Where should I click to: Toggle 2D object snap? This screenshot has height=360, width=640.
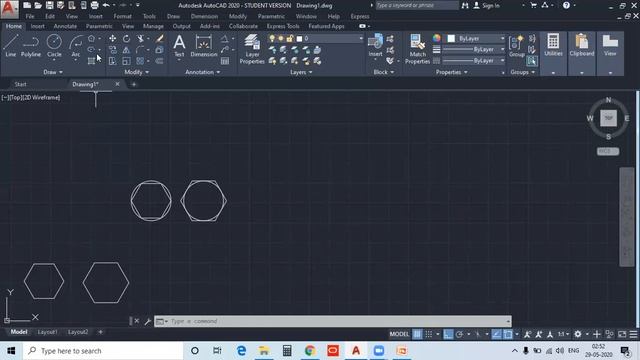tap(508, 334)
